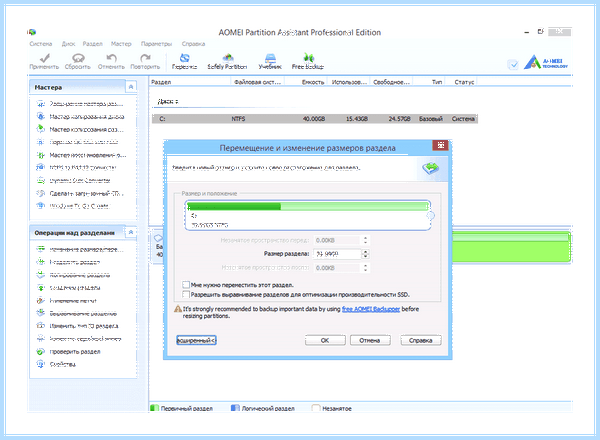Open the Мастер menu
Viewport: 600px width, 440px height.
(121, 44)
